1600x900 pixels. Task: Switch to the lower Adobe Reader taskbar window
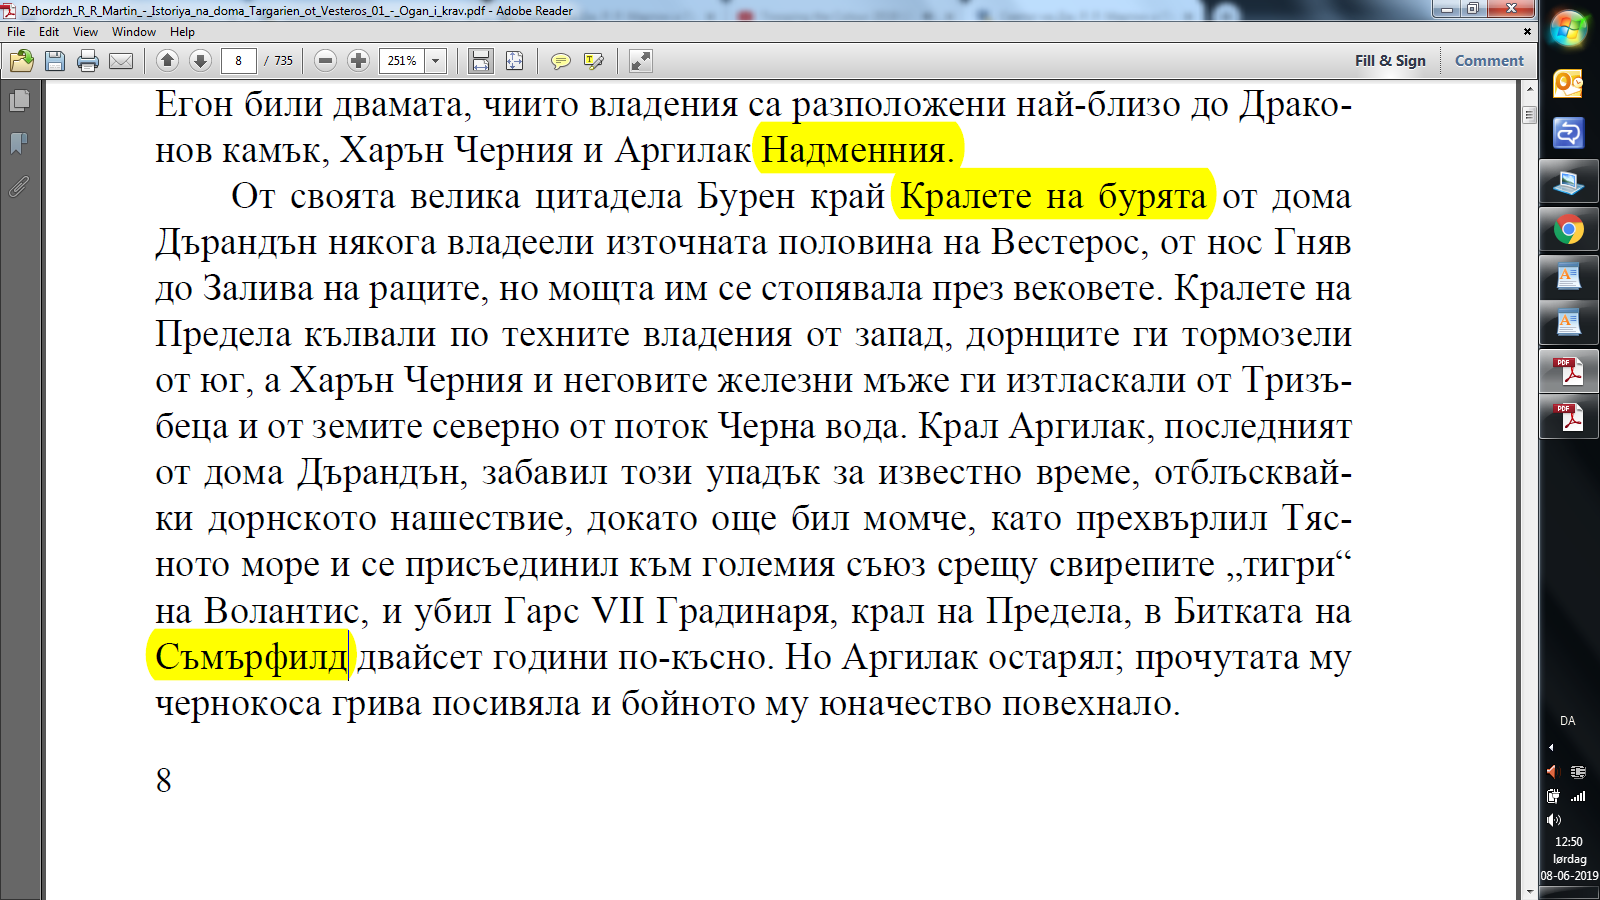1568,417
